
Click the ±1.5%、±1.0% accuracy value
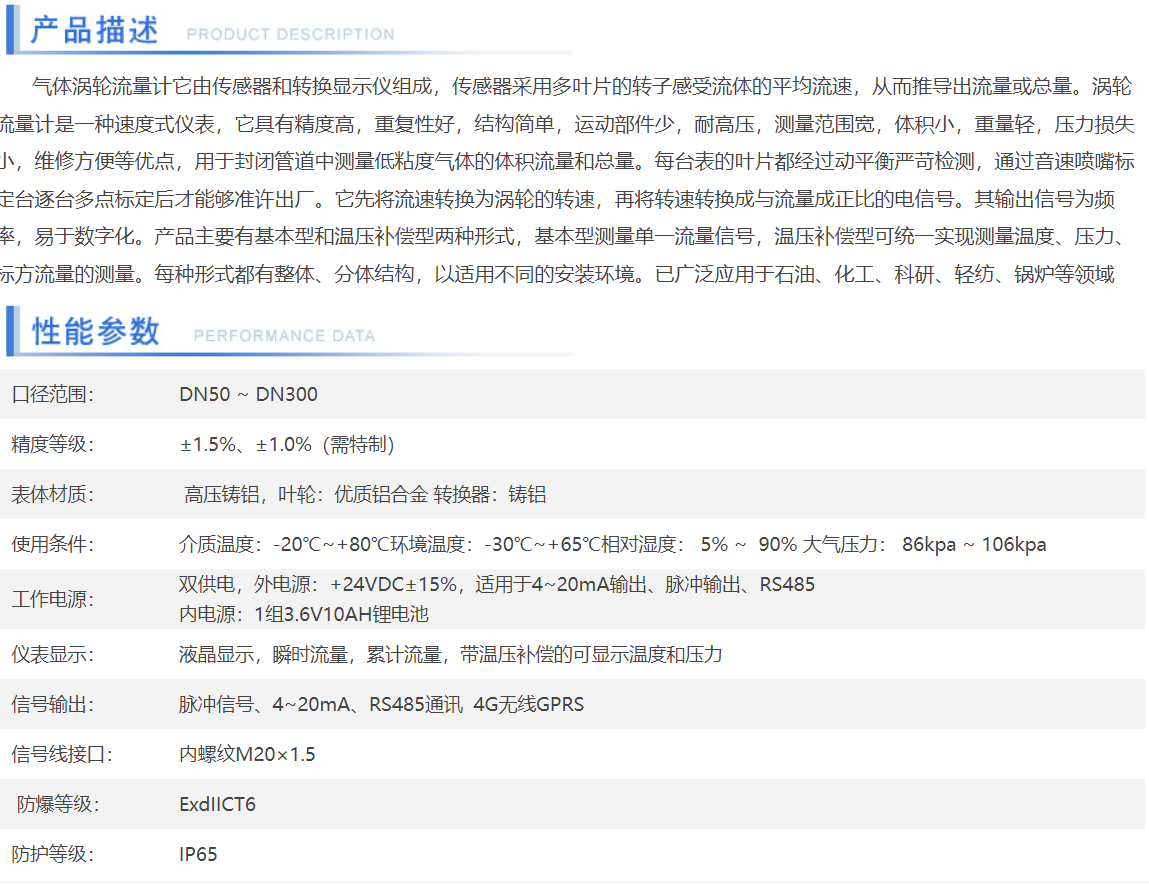[287, 444]
